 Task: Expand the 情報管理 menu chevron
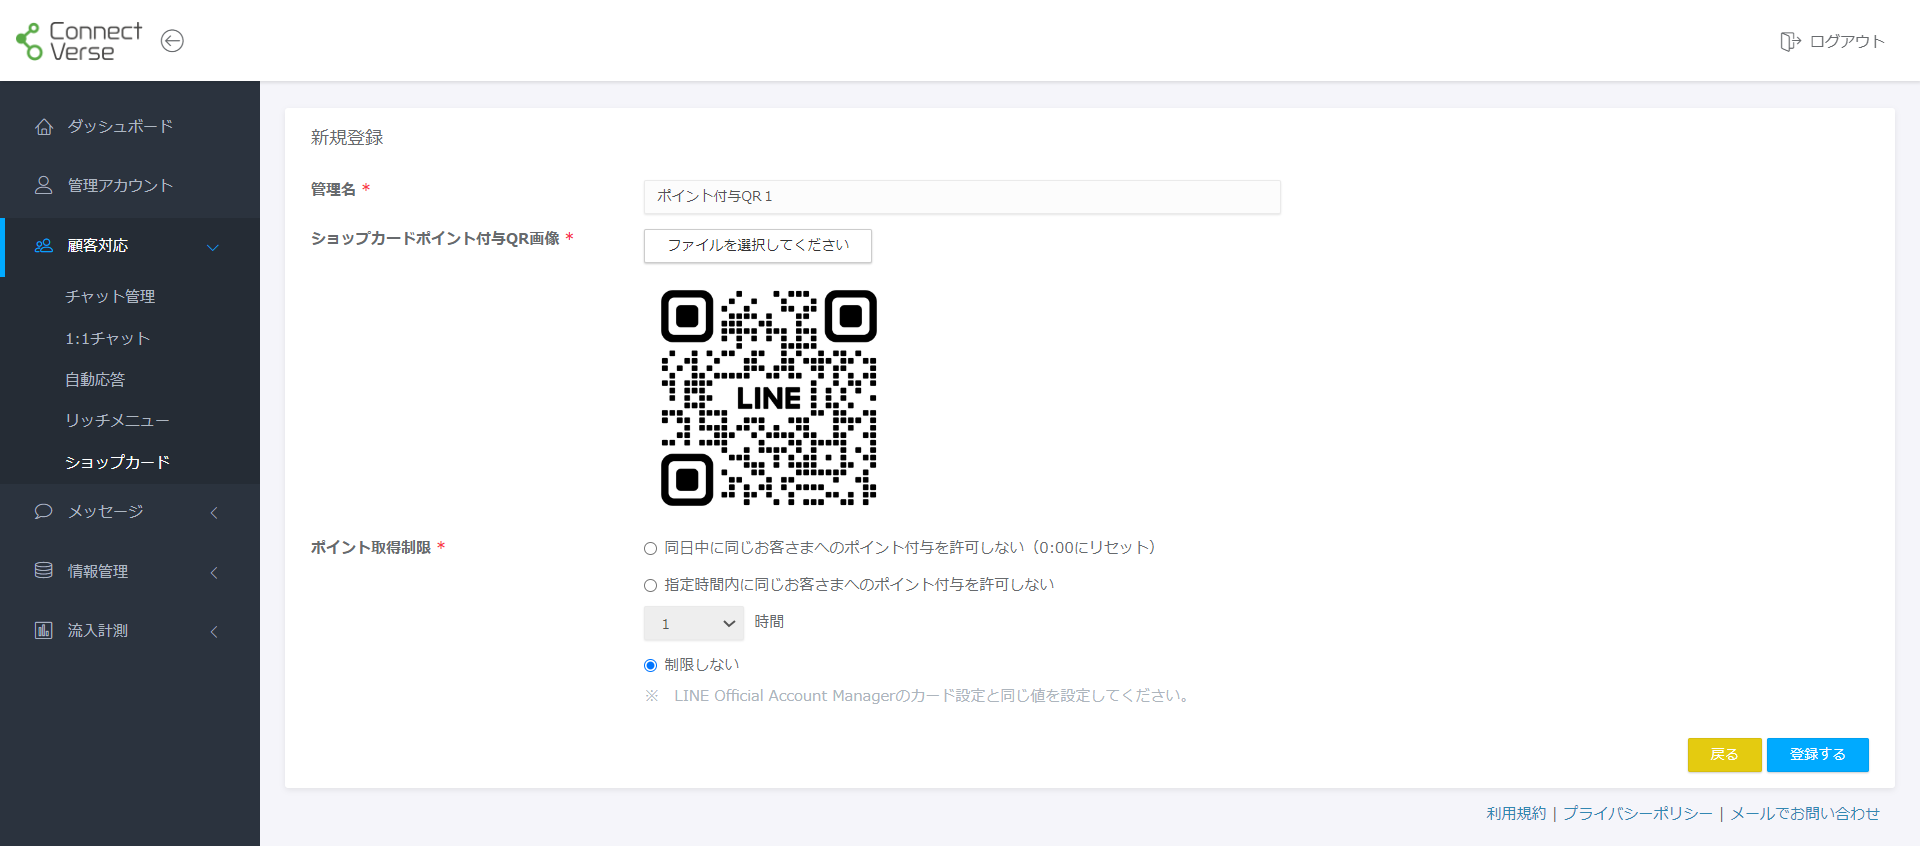[x=214, y=572]
